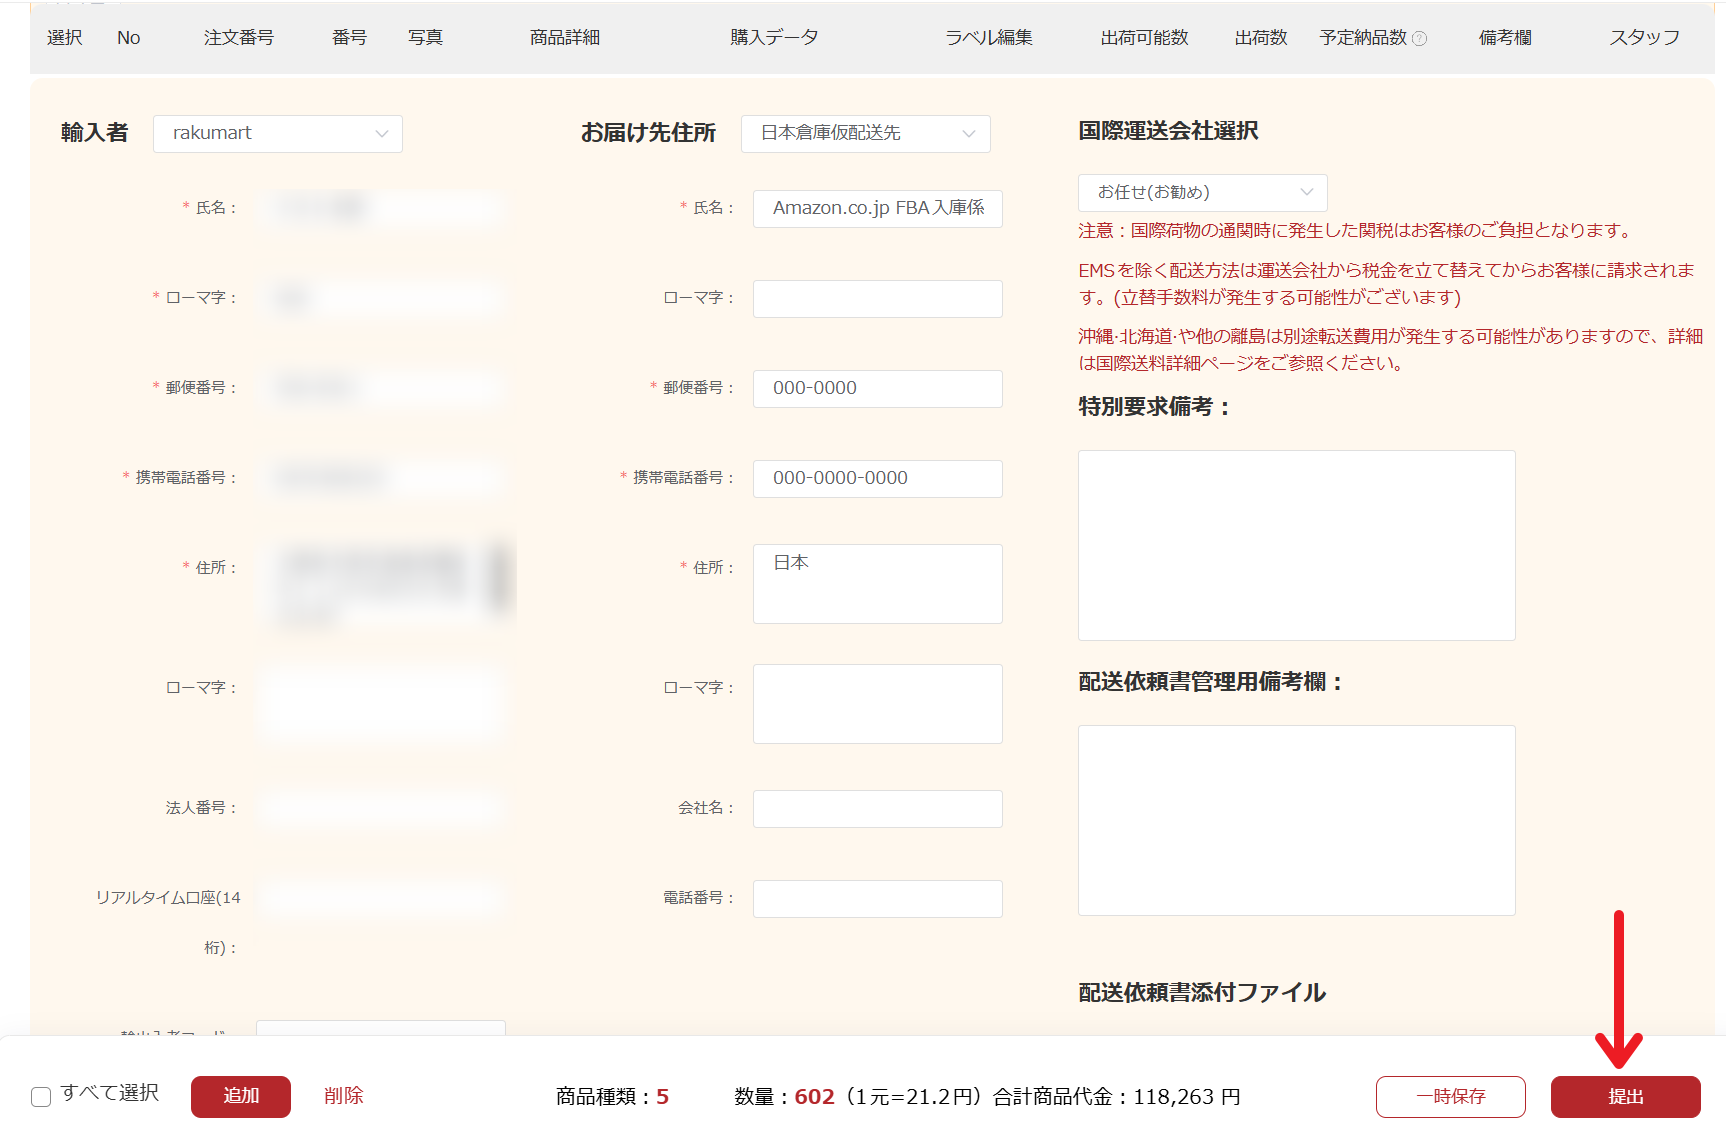Click the 購入データ column header
The width and height of the screenshot is (1726, 1126).
pyautogui.click(x=774, y=38)
